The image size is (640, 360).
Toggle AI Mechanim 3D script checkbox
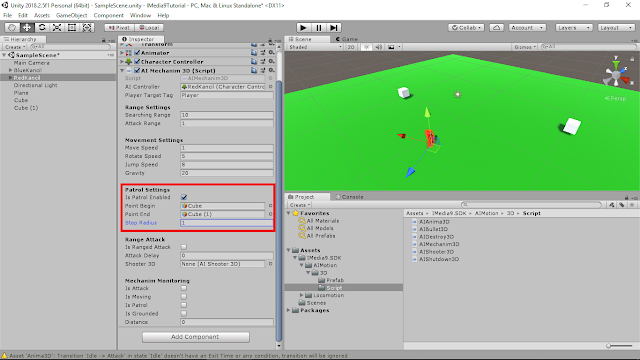click(x=137, y=70)
